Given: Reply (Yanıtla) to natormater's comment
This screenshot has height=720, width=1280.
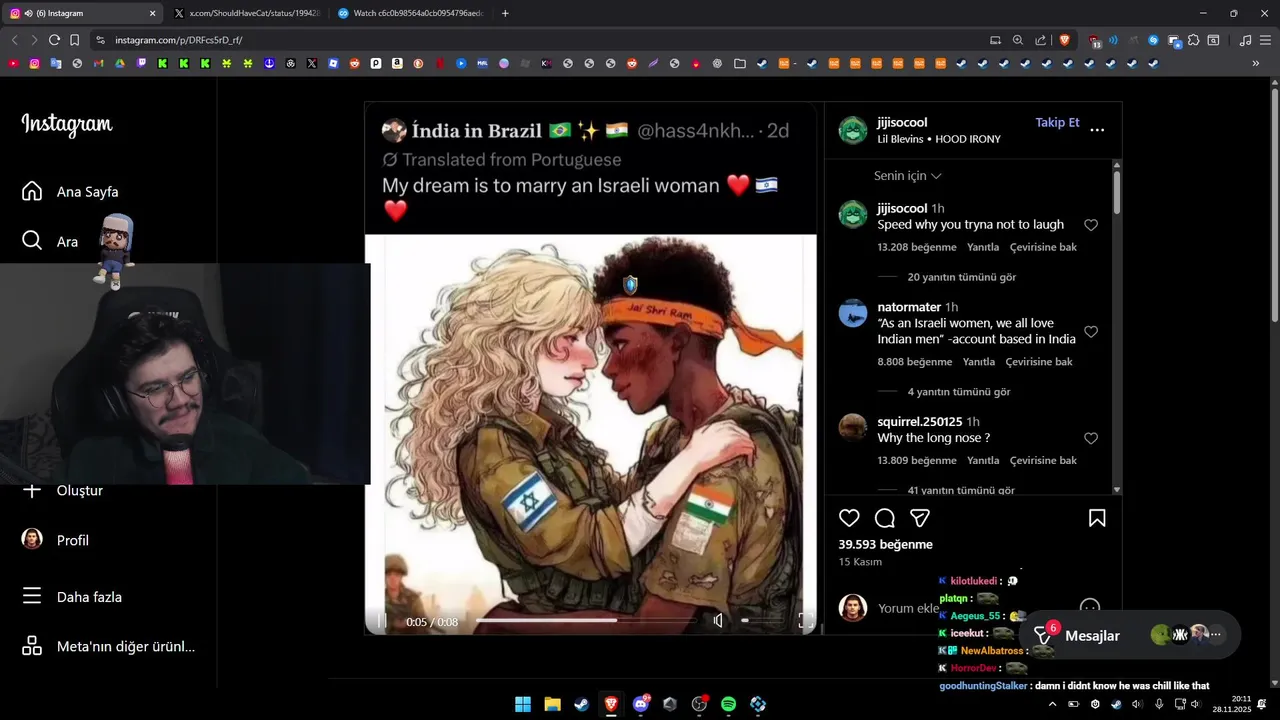Looking at the screenshot, I should [x=978, y=362].
